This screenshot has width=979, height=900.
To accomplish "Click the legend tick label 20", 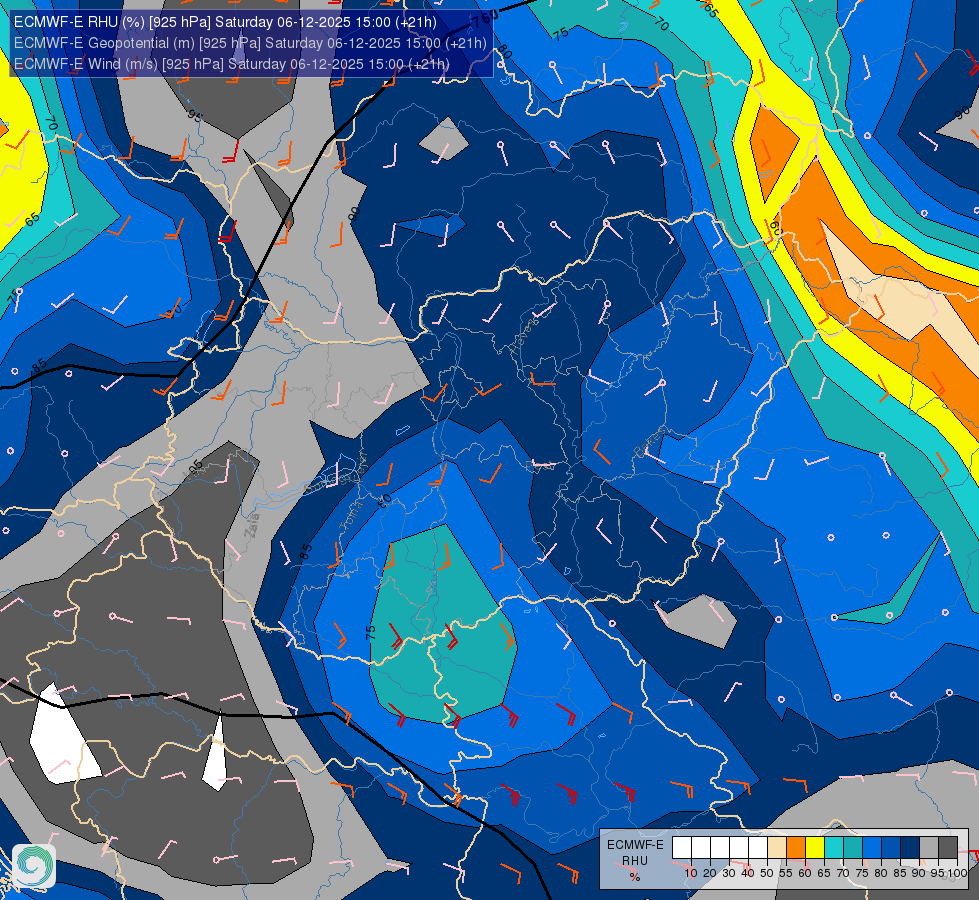I will pyautogui.click(x=710, y=873).
